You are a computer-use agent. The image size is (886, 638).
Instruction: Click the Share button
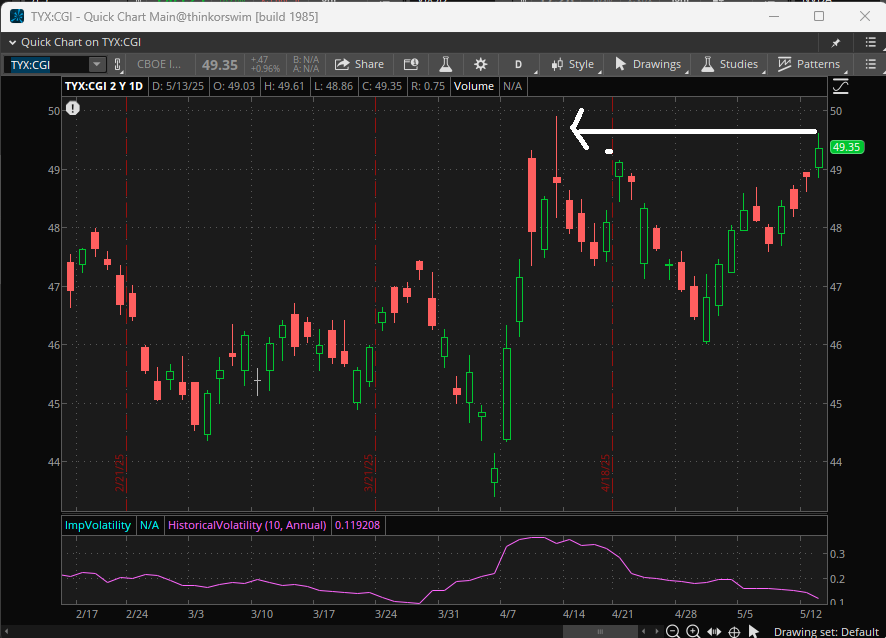(359, 64)
